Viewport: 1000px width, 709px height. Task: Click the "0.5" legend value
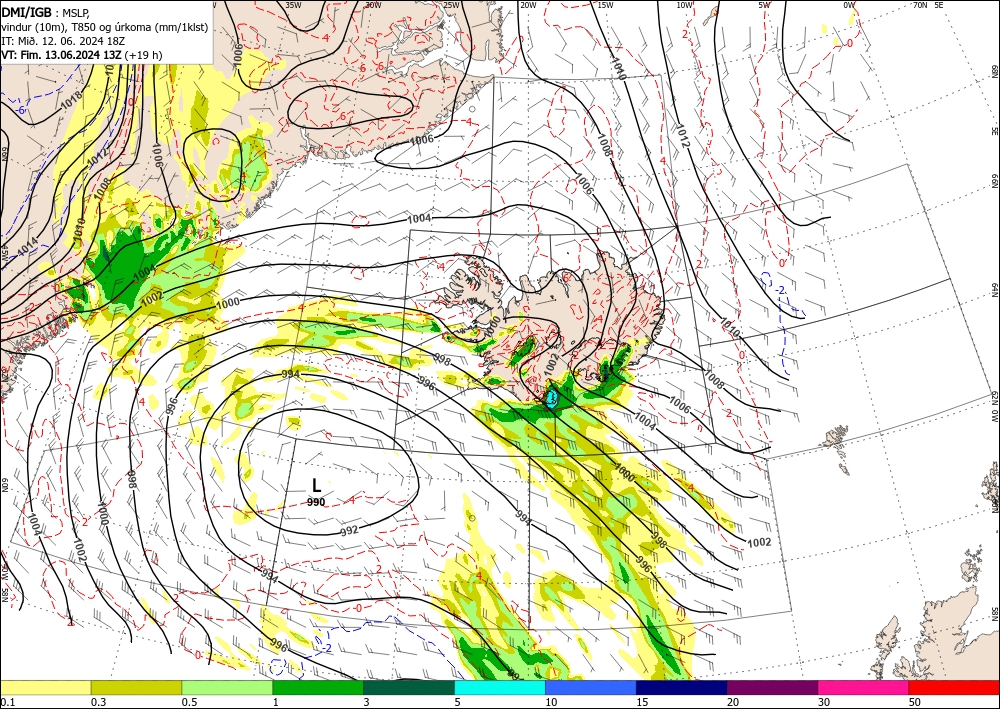pyautogui.click(x=189, y=702)
